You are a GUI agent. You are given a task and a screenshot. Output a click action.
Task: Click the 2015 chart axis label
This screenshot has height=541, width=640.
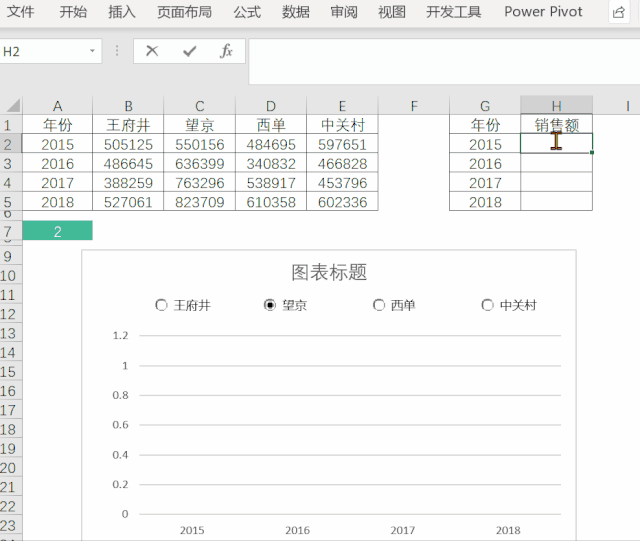(x=192, y=530)
